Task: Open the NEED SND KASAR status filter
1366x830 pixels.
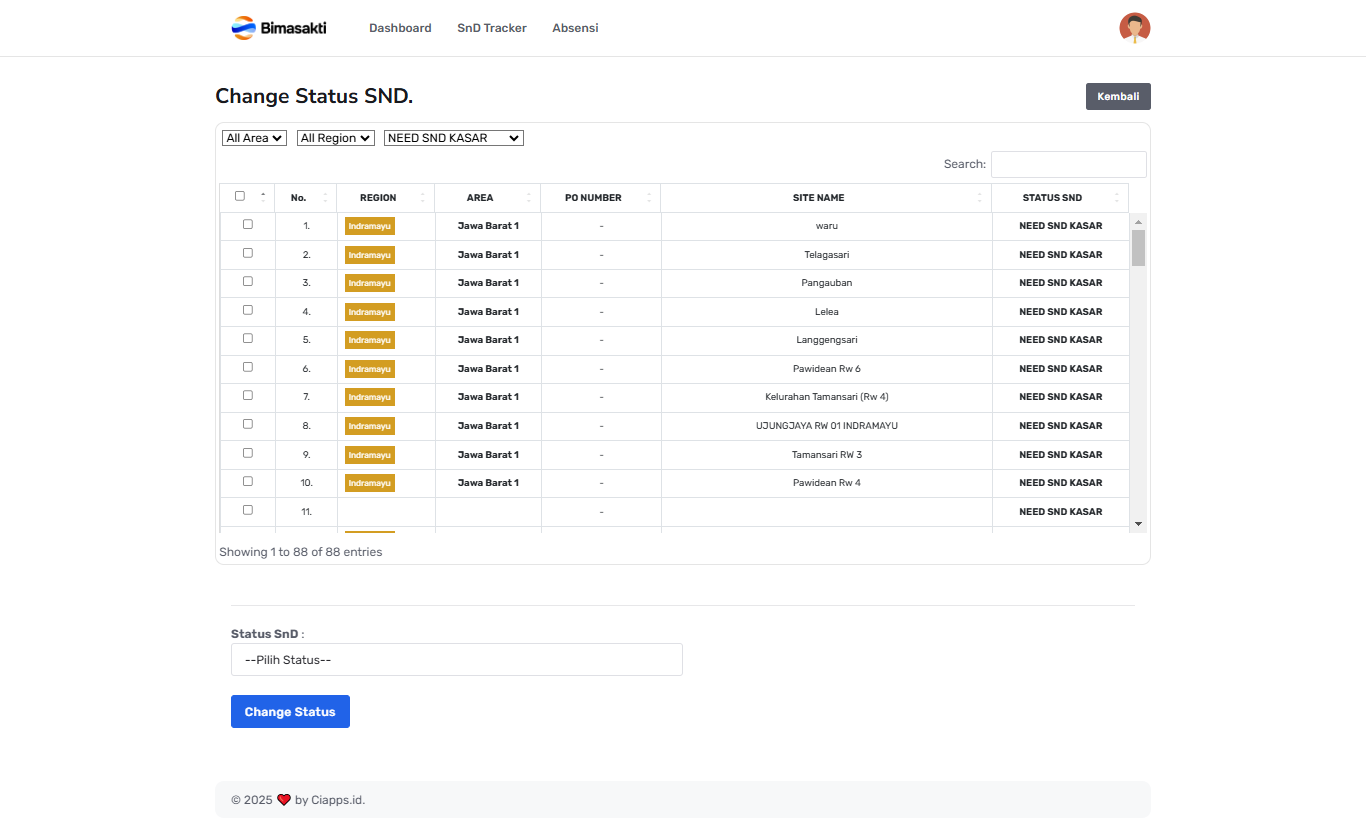Action: pos(453,138)
